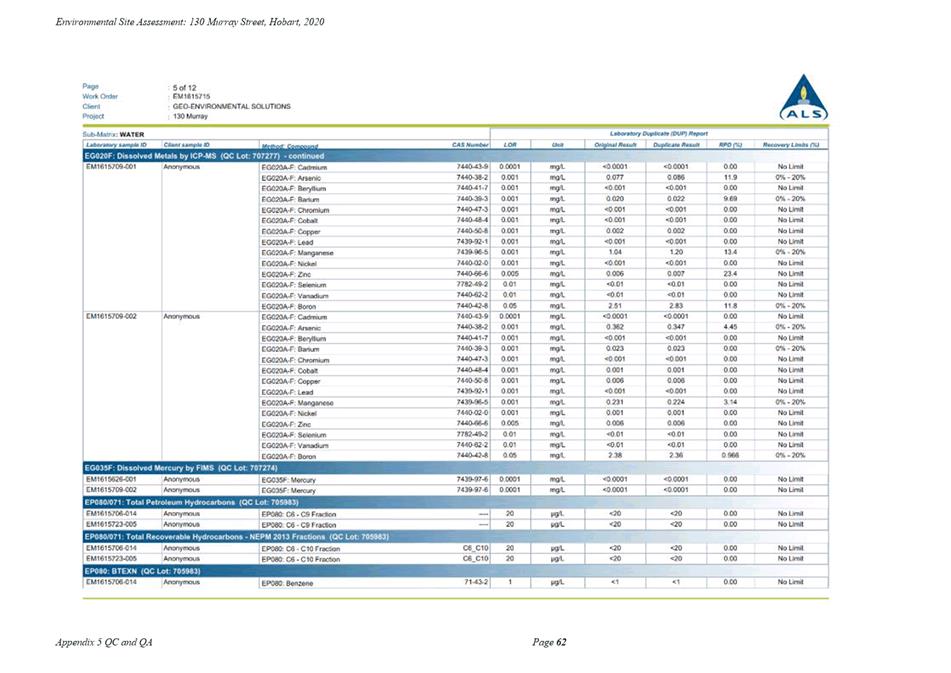Screen dimensions: 951x673
Task: Click Arsenic duplicate result 0.347
Action: pyautogui.click(x=676, y=327)
